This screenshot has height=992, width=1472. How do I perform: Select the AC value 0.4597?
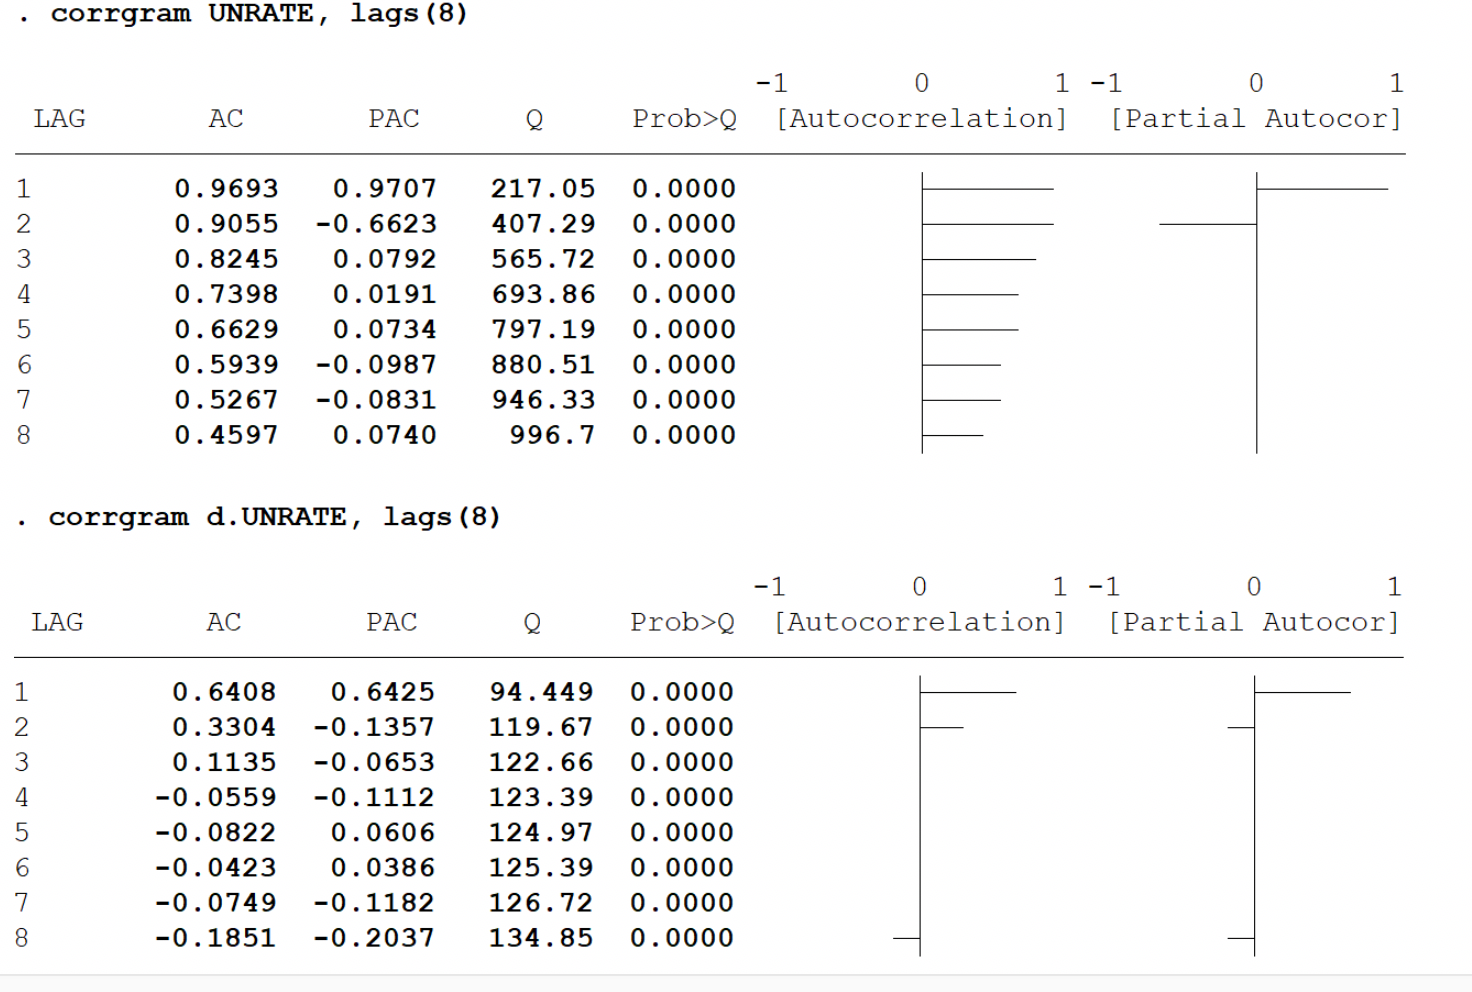point(226,435)
